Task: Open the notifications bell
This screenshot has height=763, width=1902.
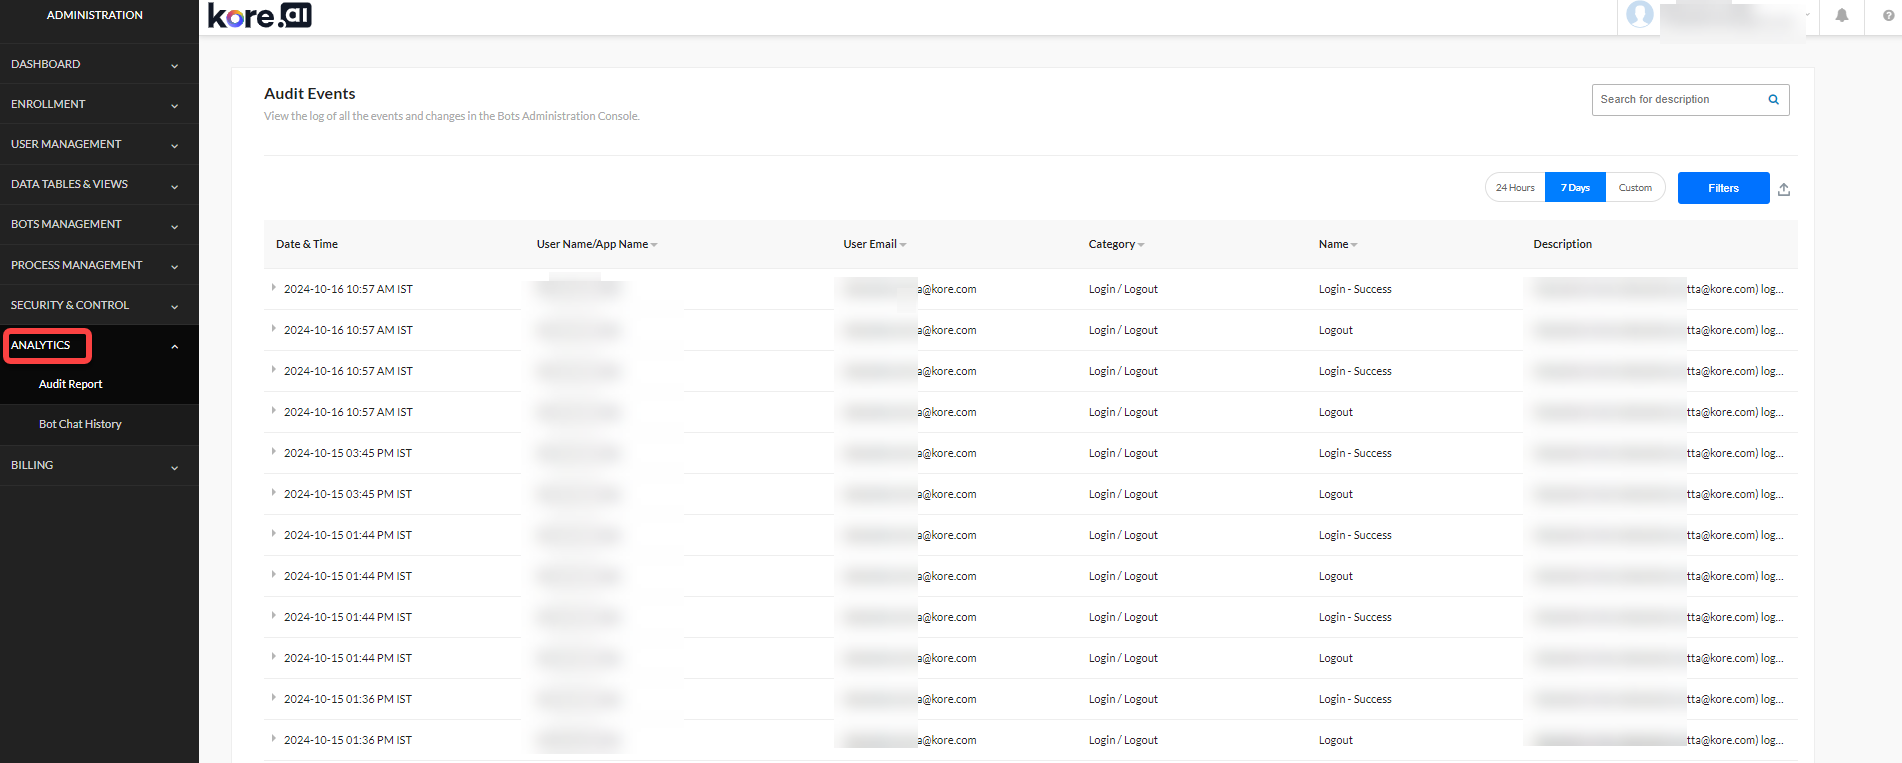Action: click(1841, 16)
